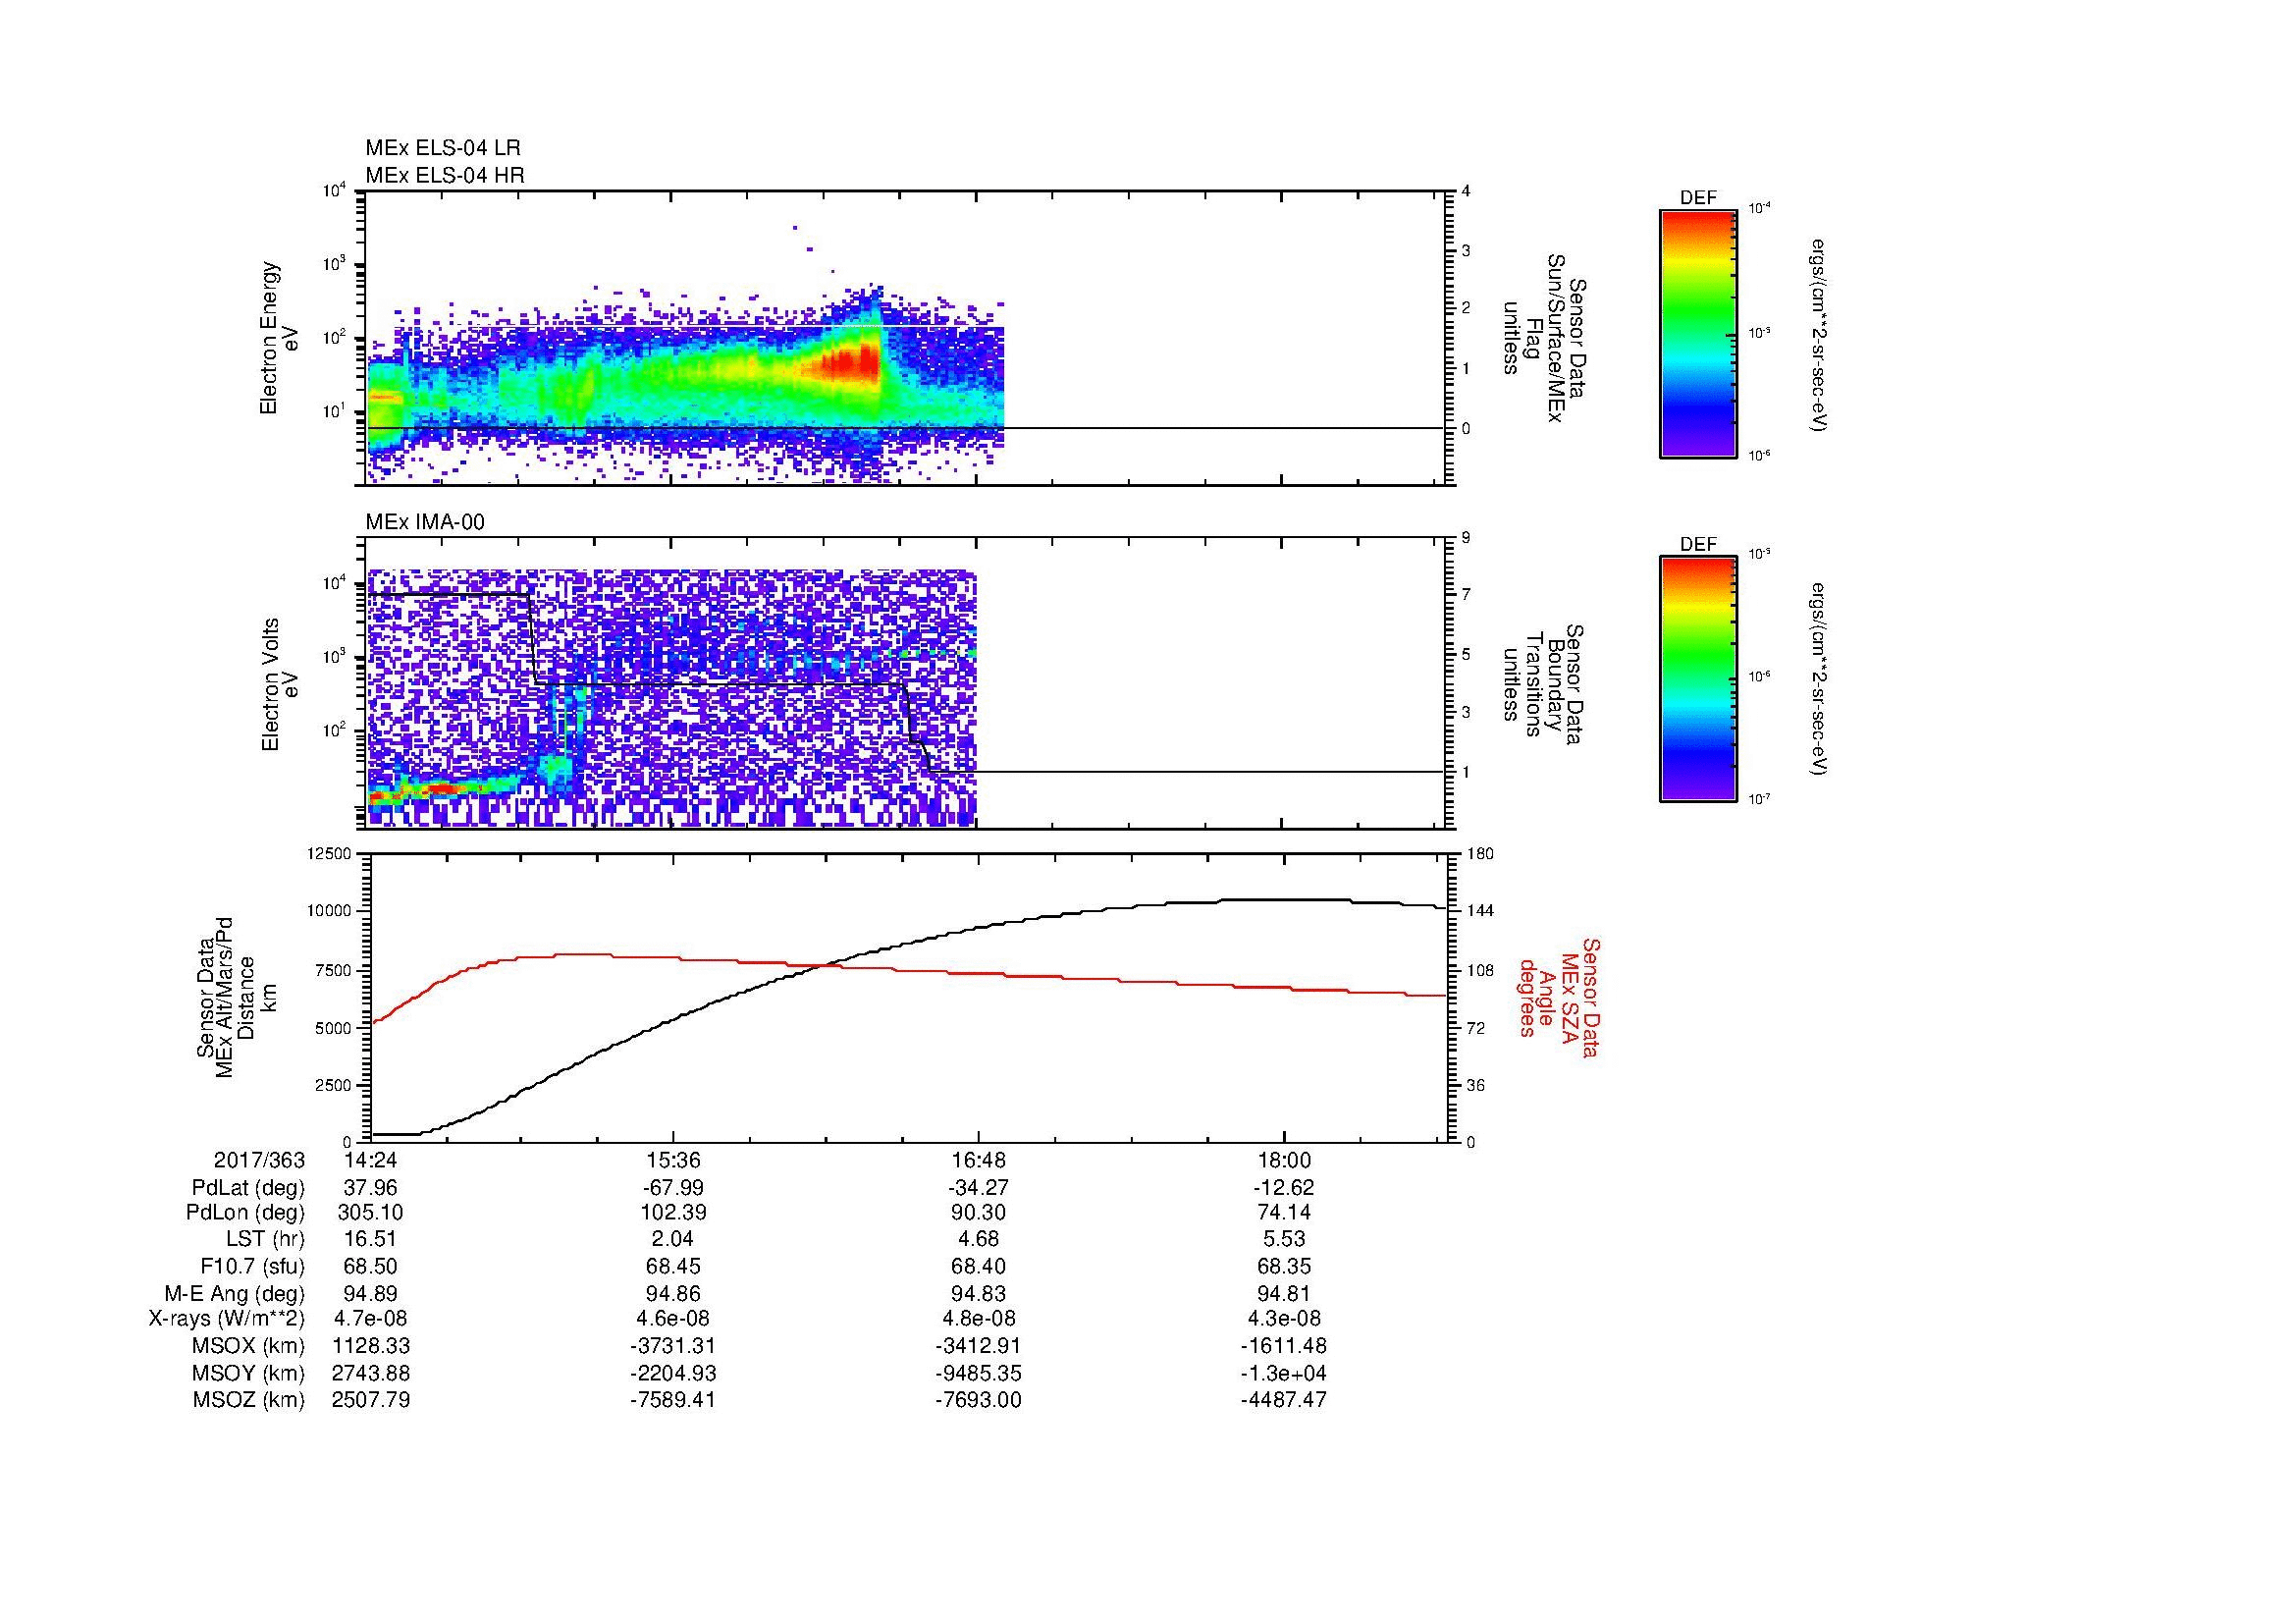Click the 'Electron Energy eV' axis label
Viewport: 2296px width, 1623px height.
coord(280,338)
